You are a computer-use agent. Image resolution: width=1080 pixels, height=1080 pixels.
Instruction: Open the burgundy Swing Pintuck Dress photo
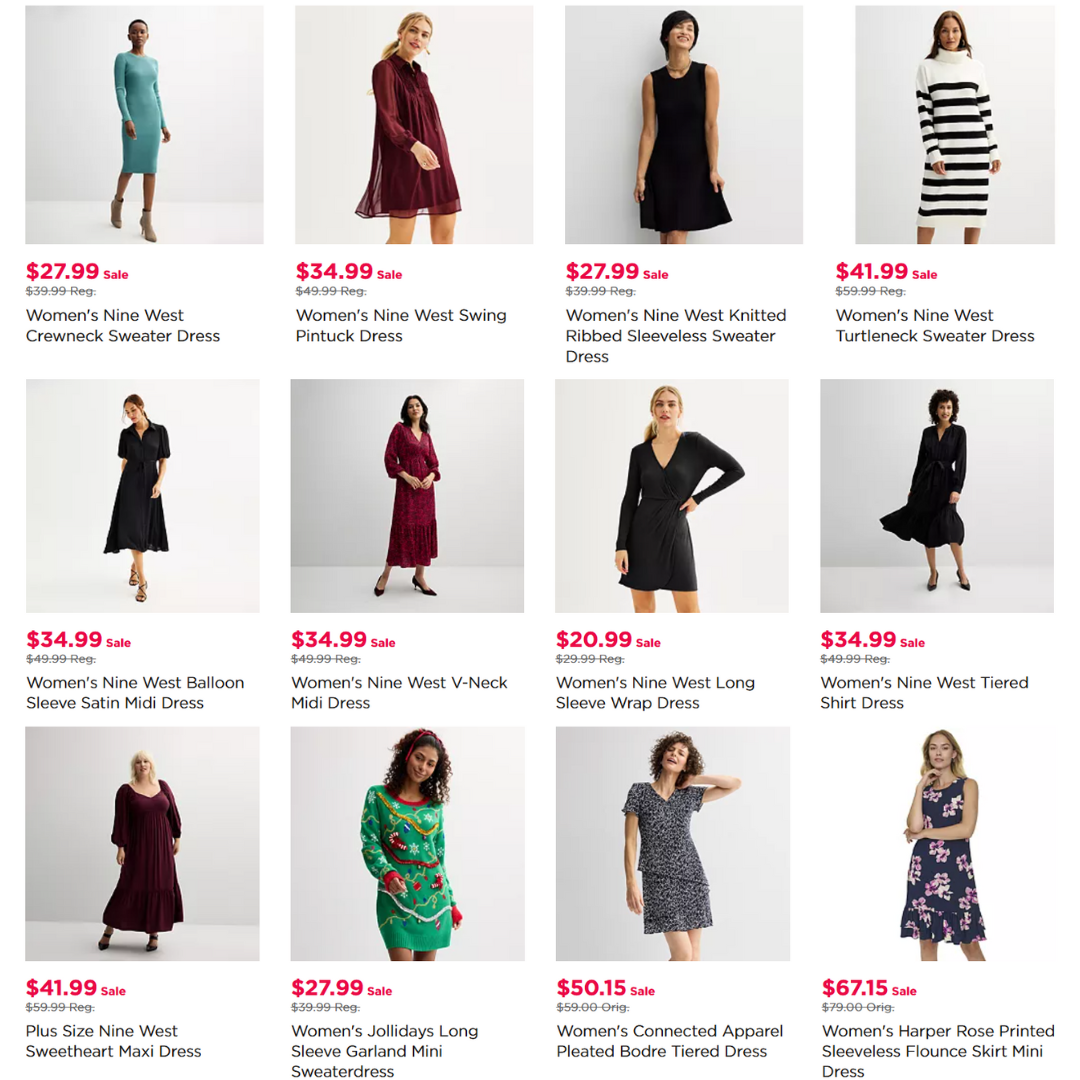tap(414, 125)
